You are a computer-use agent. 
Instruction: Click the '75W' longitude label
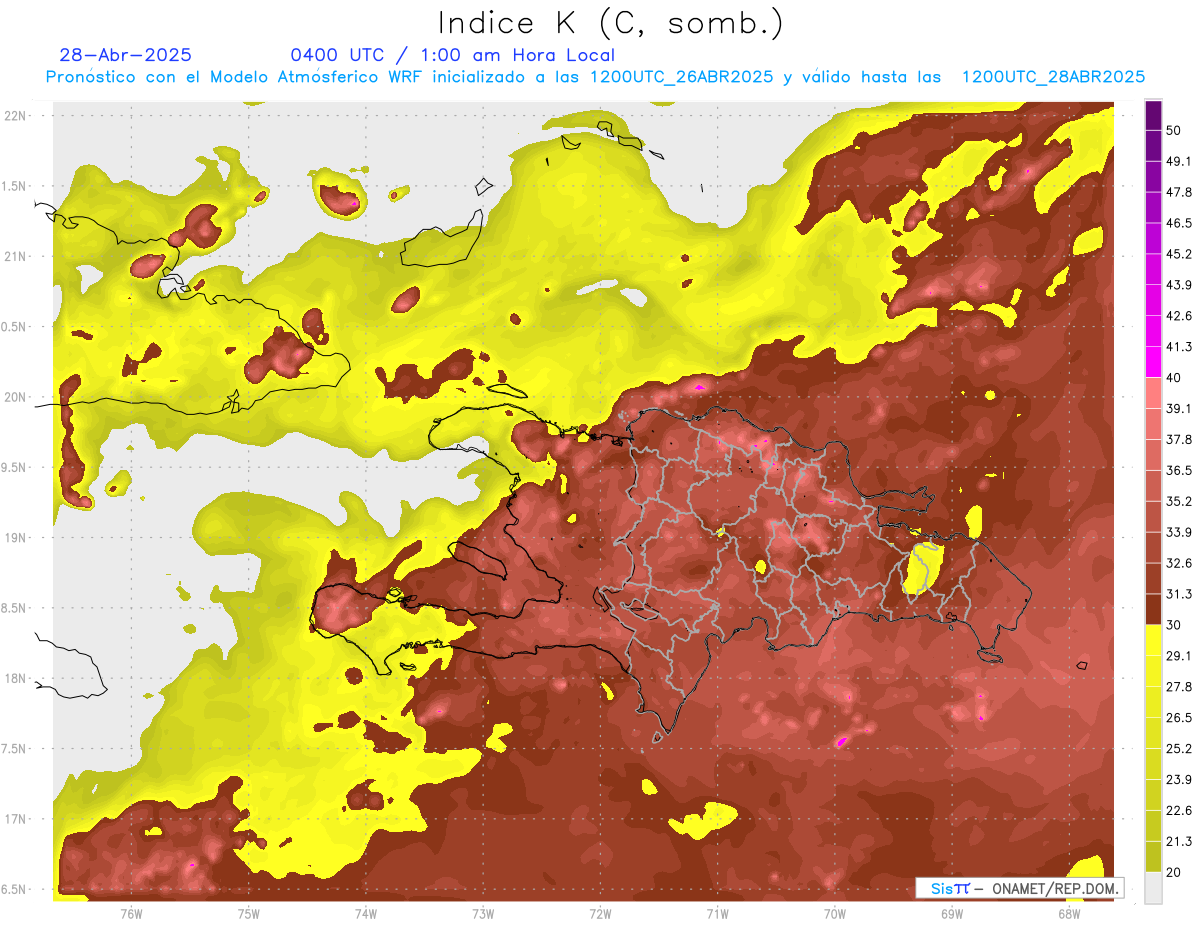(248, 913)
